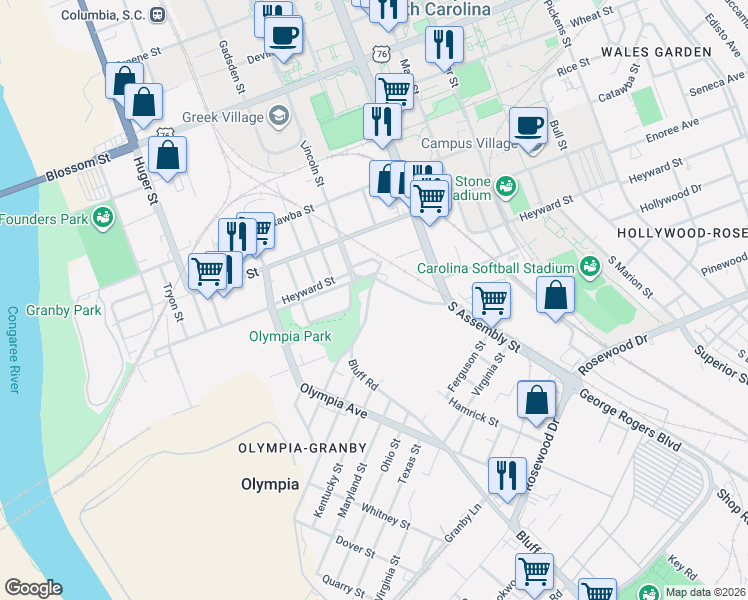Click the Founders Park green pin
The image size is (748, 600).
point(103,218)
